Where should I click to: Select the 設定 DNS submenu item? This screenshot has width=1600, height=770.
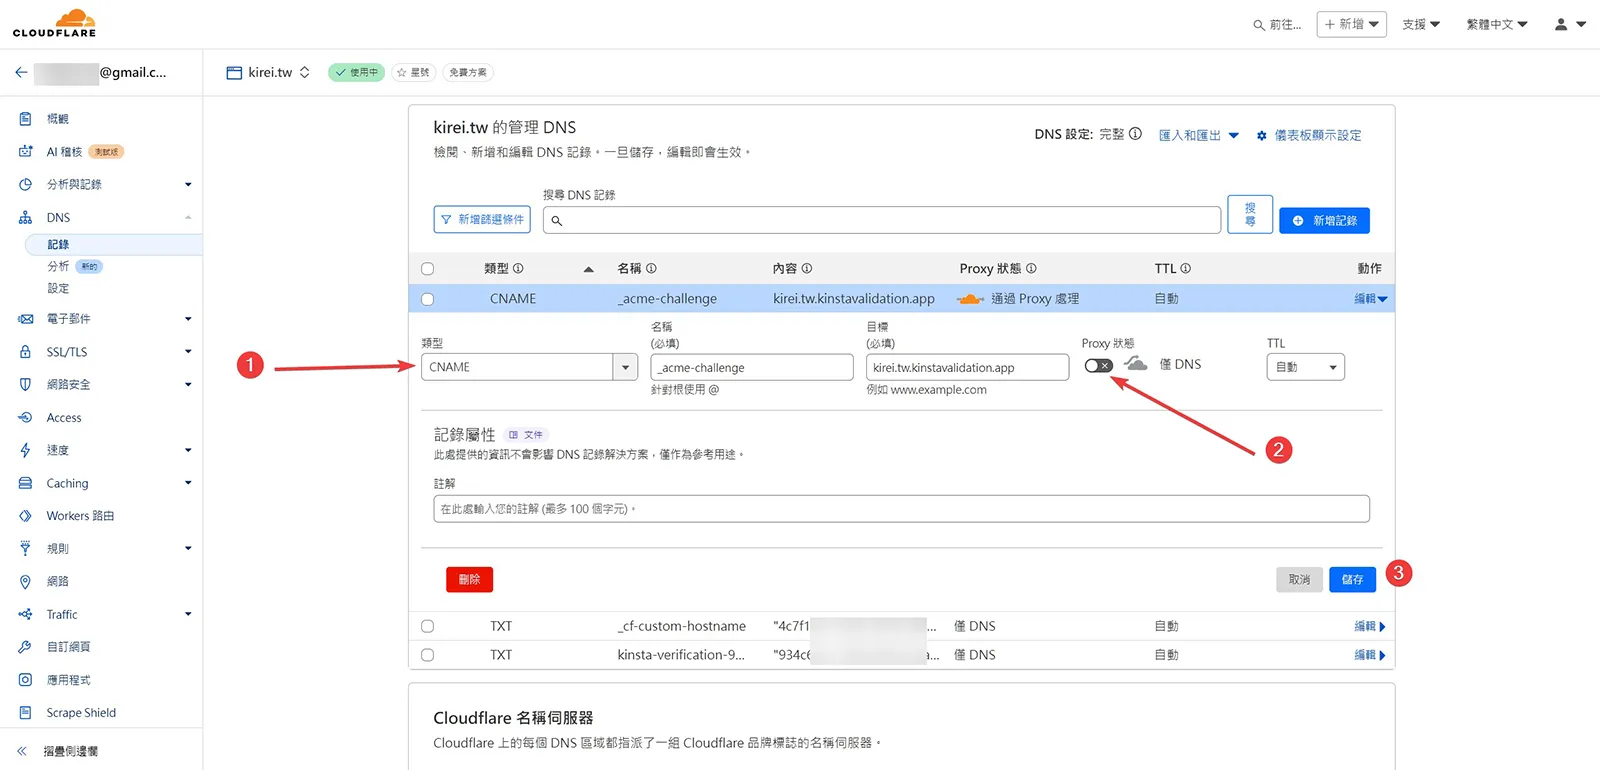58,288
